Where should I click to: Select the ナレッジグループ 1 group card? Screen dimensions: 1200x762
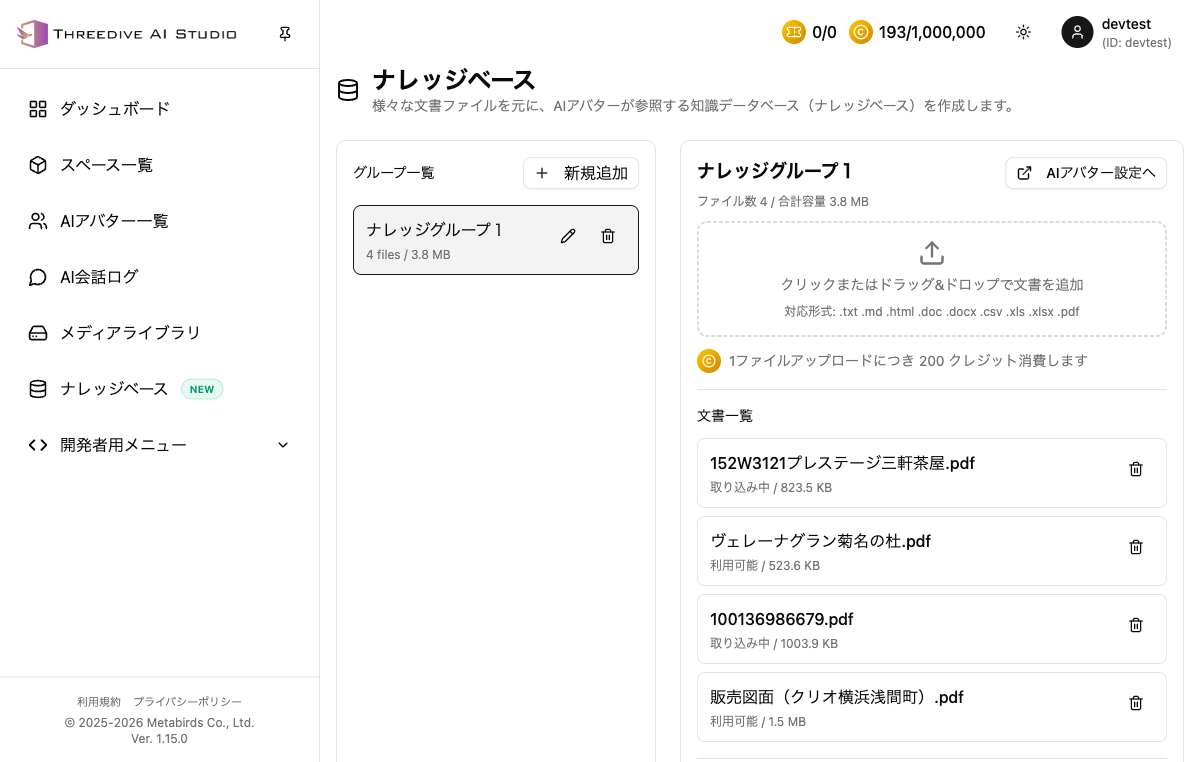tap(496, 240)
